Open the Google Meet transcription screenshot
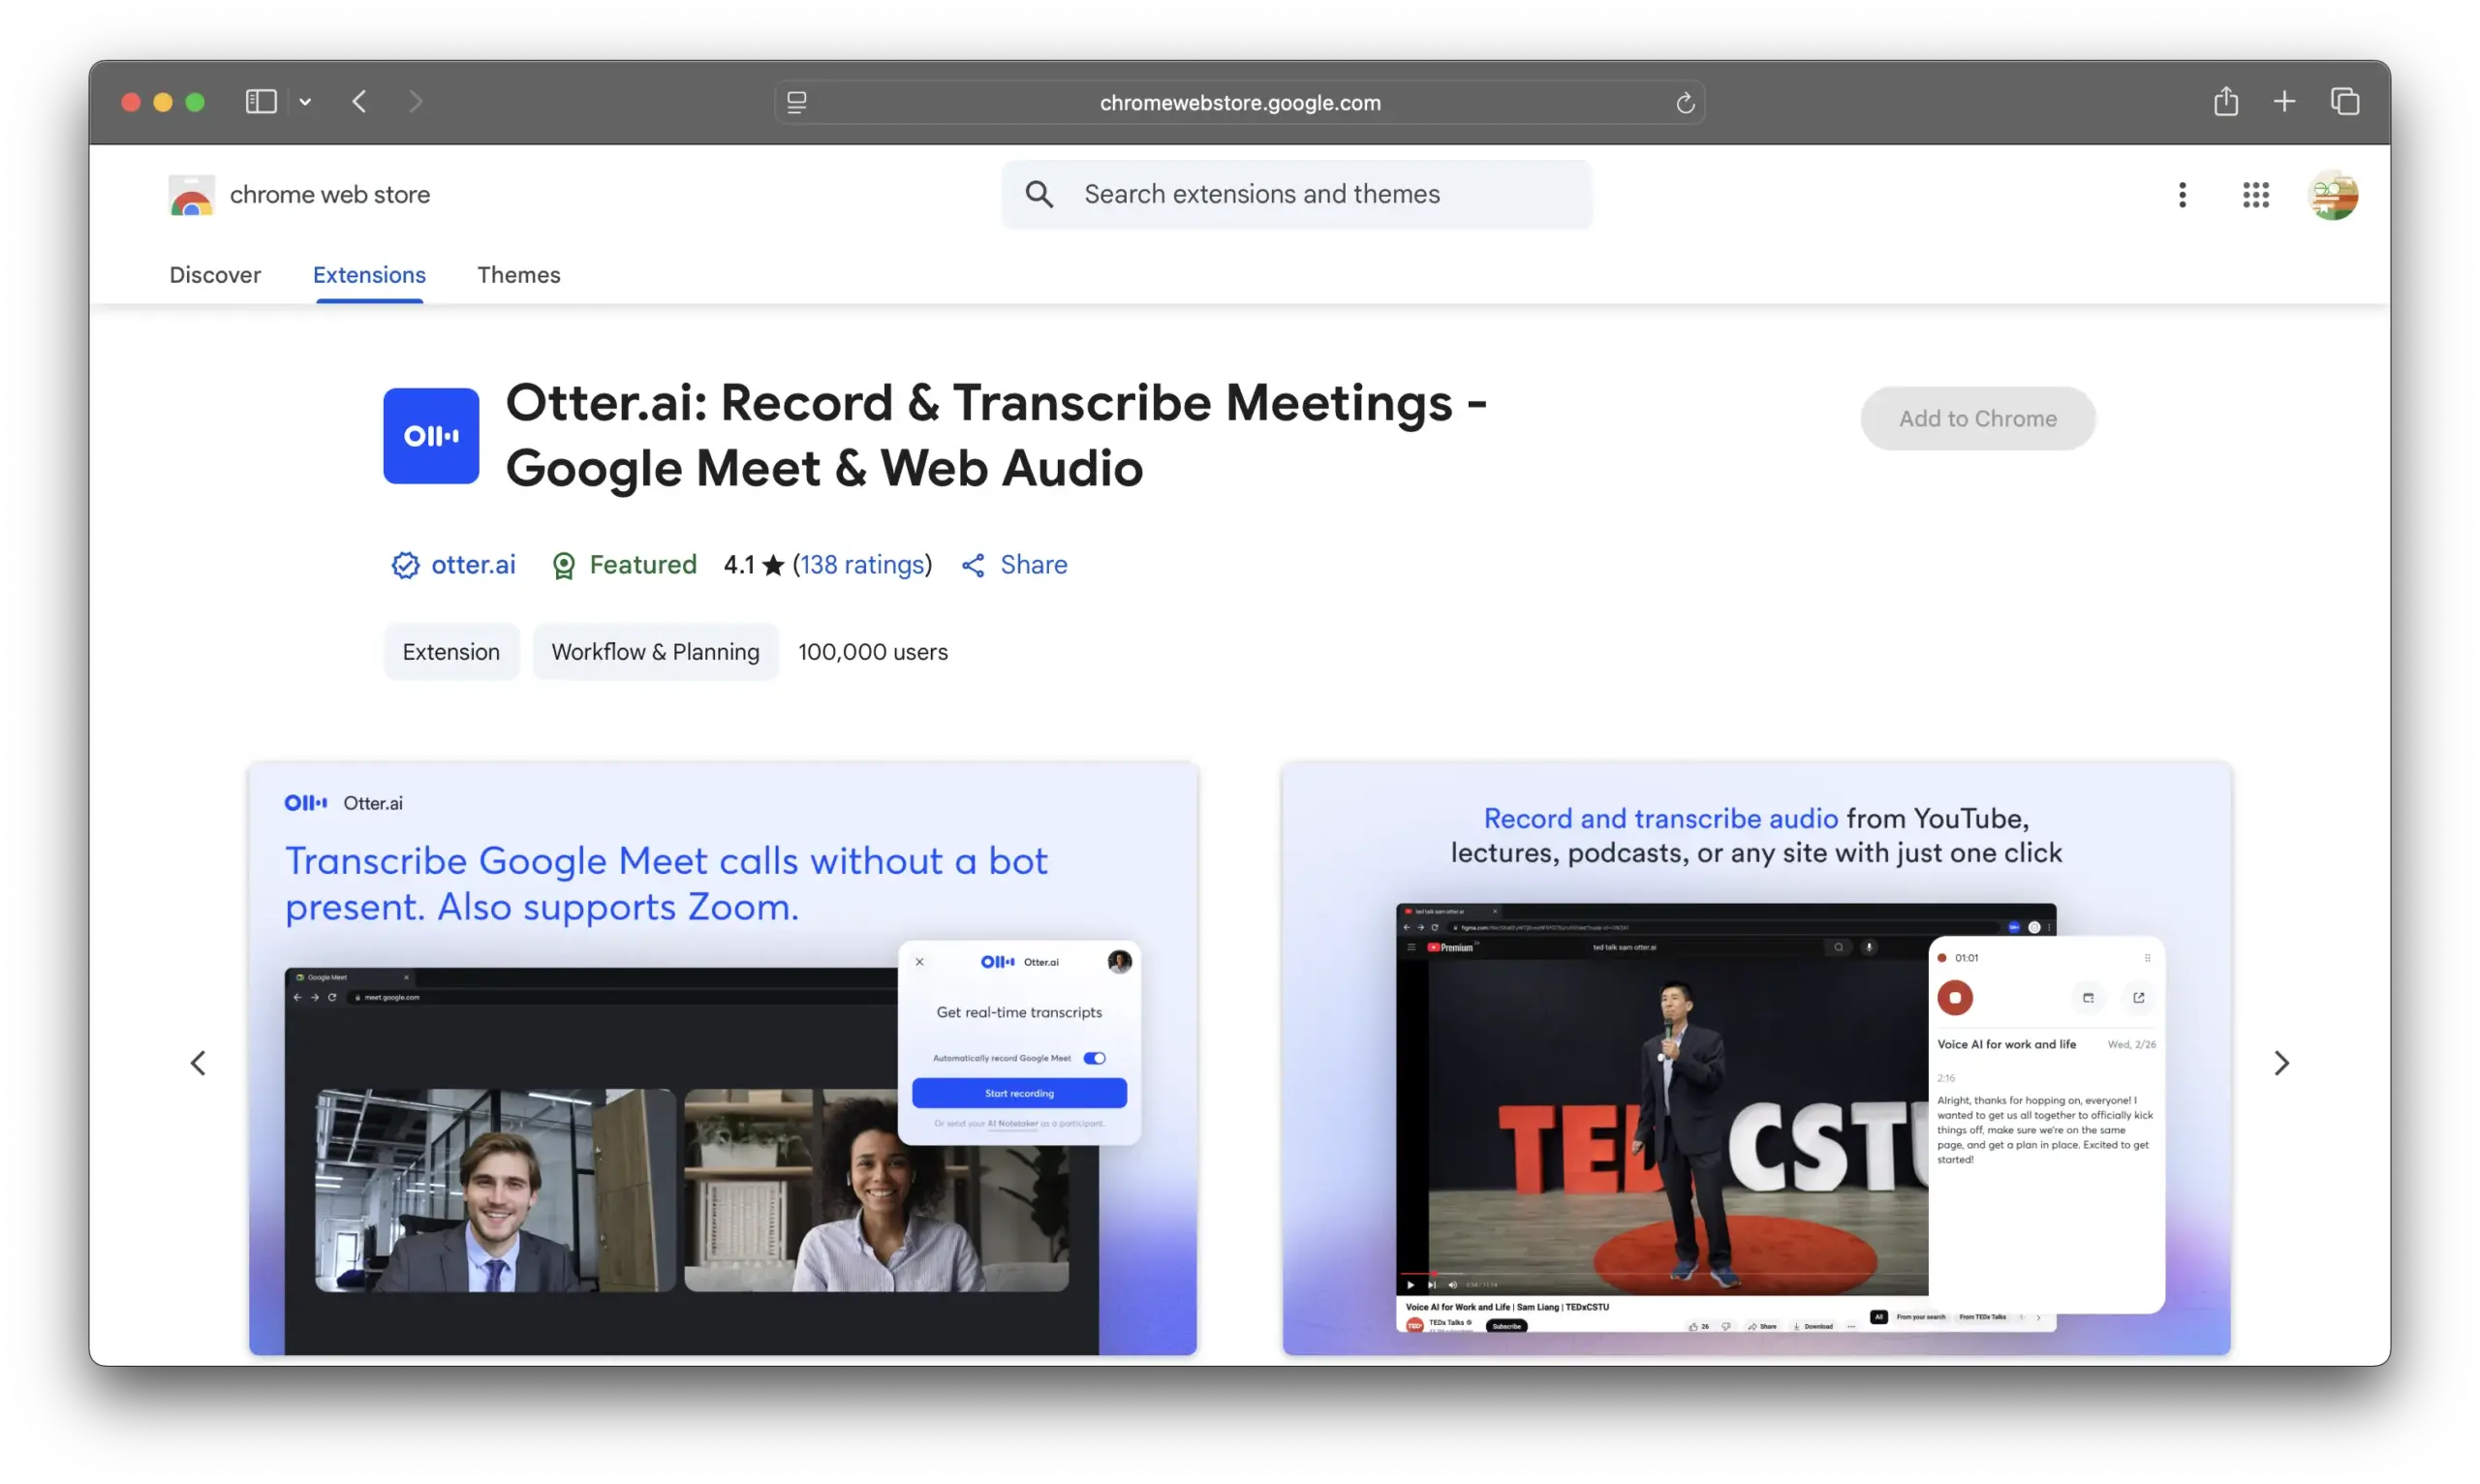The image size is (2480, 1484). (723, 1059)
